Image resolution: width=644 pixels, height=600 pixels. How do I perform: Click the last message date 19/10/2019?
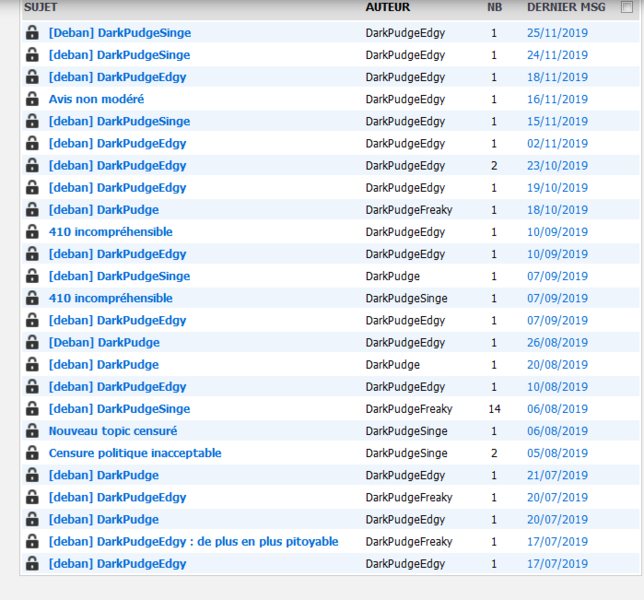(557, 188)
